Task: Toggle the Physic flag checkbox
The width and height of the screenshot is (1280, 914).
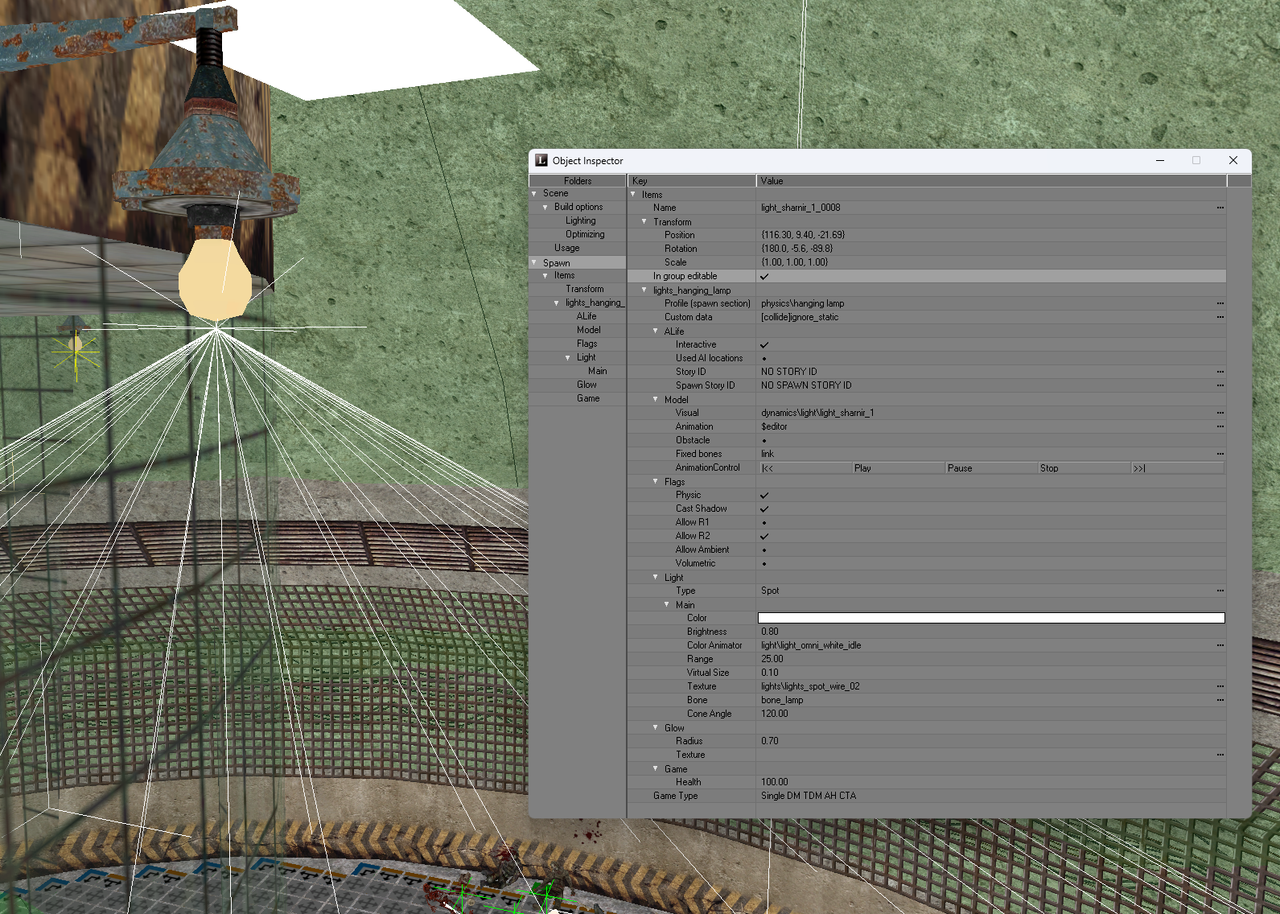Action: (x=764, y=495)
